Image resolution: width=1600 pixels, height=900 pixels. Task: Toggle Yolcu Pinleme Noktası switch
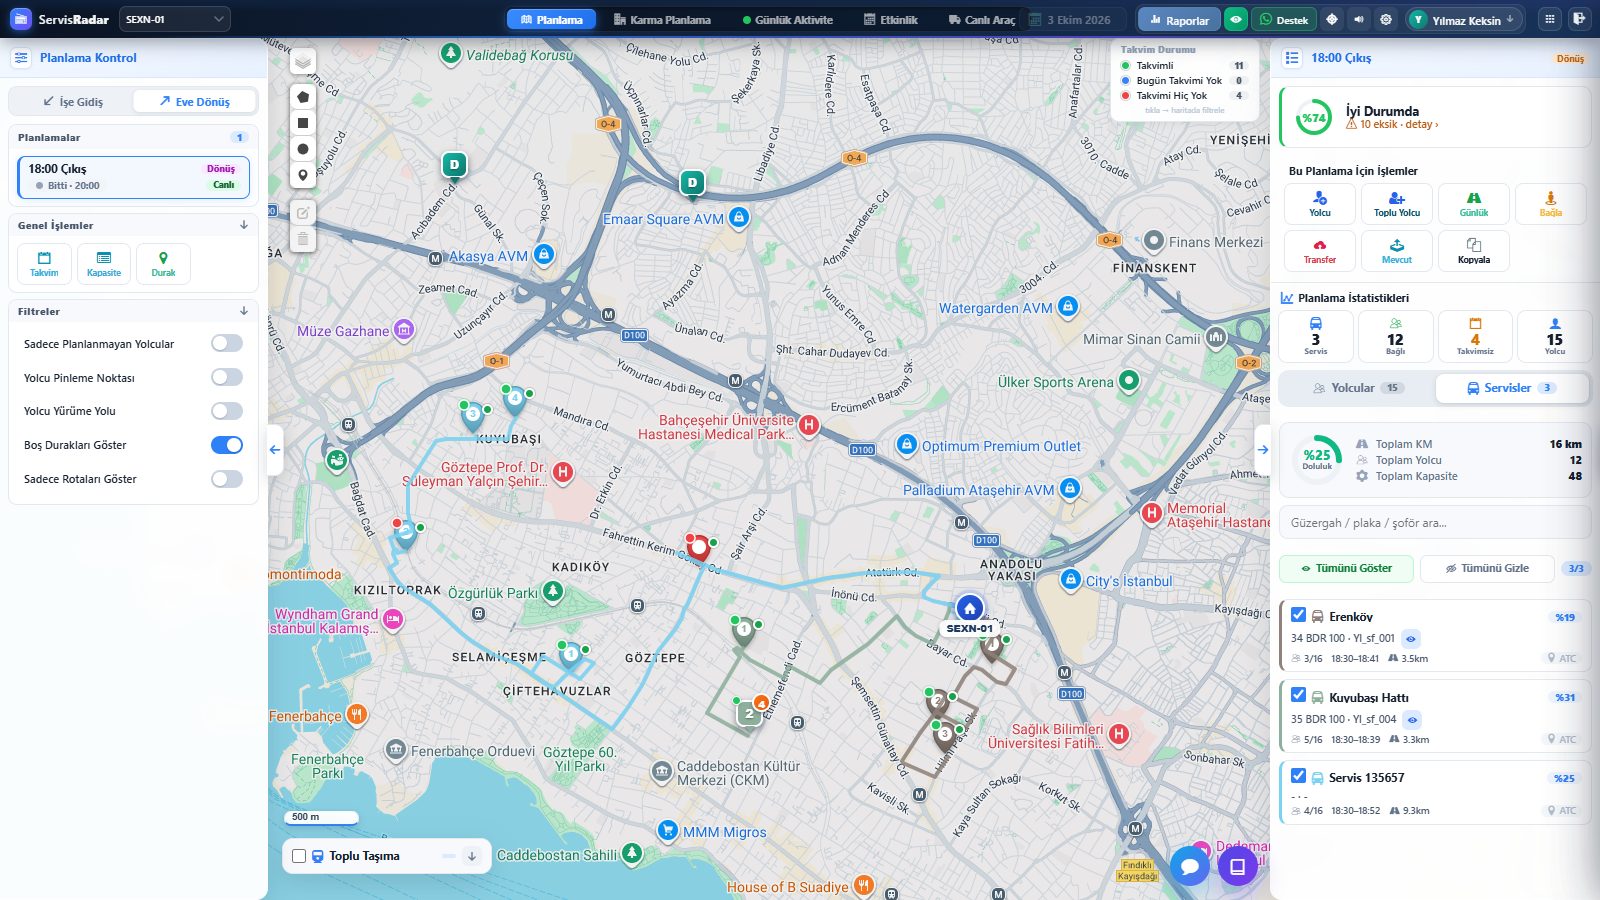pos(227,378)
